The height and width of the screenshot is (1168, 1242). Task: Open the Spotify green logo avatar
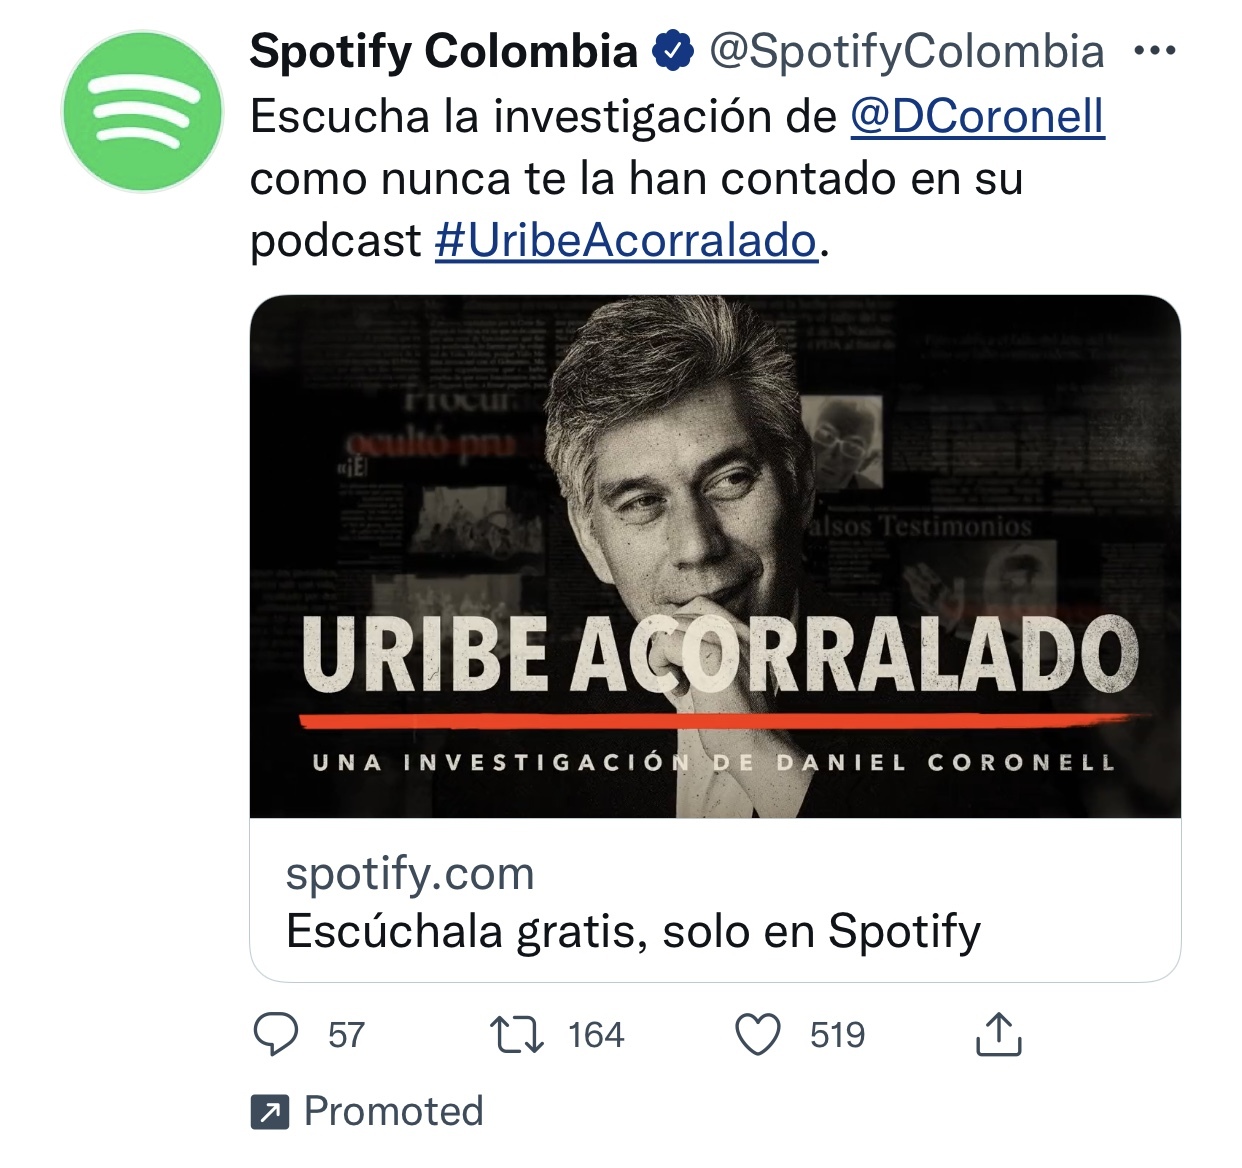tap(141, 111)
